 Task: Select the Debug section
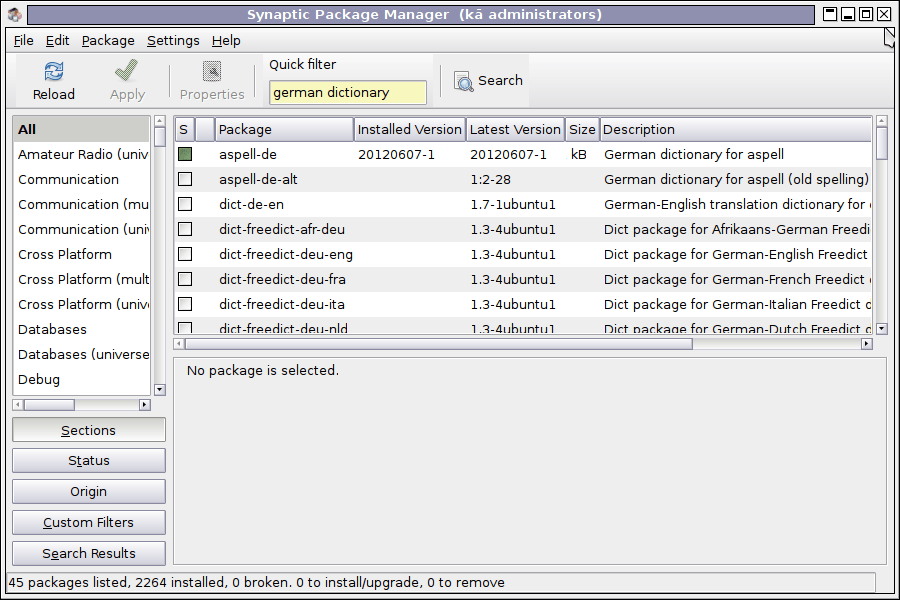(x=82, y=380)
